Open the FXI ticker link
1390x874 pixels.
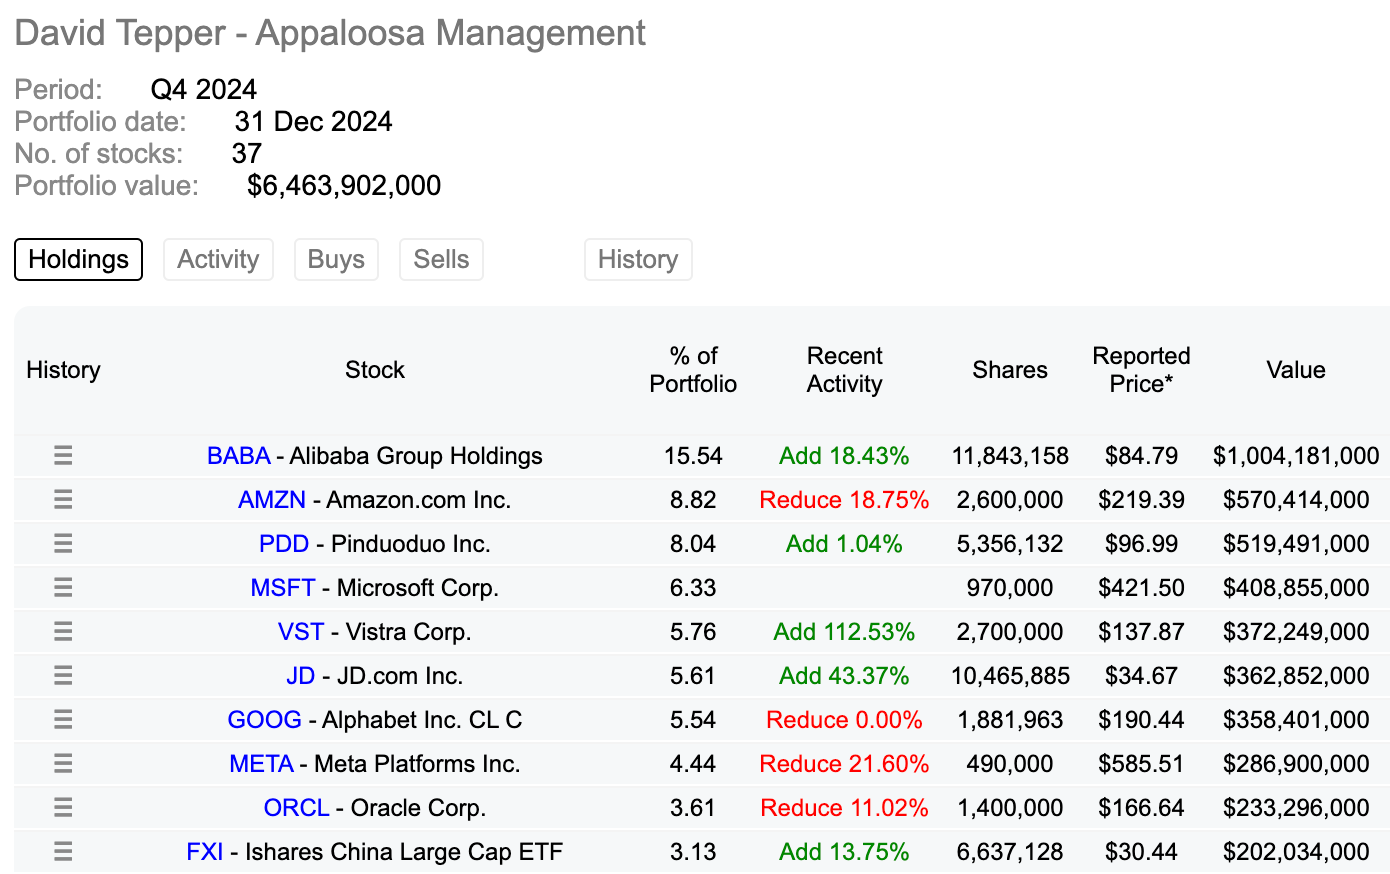[205, 852]
